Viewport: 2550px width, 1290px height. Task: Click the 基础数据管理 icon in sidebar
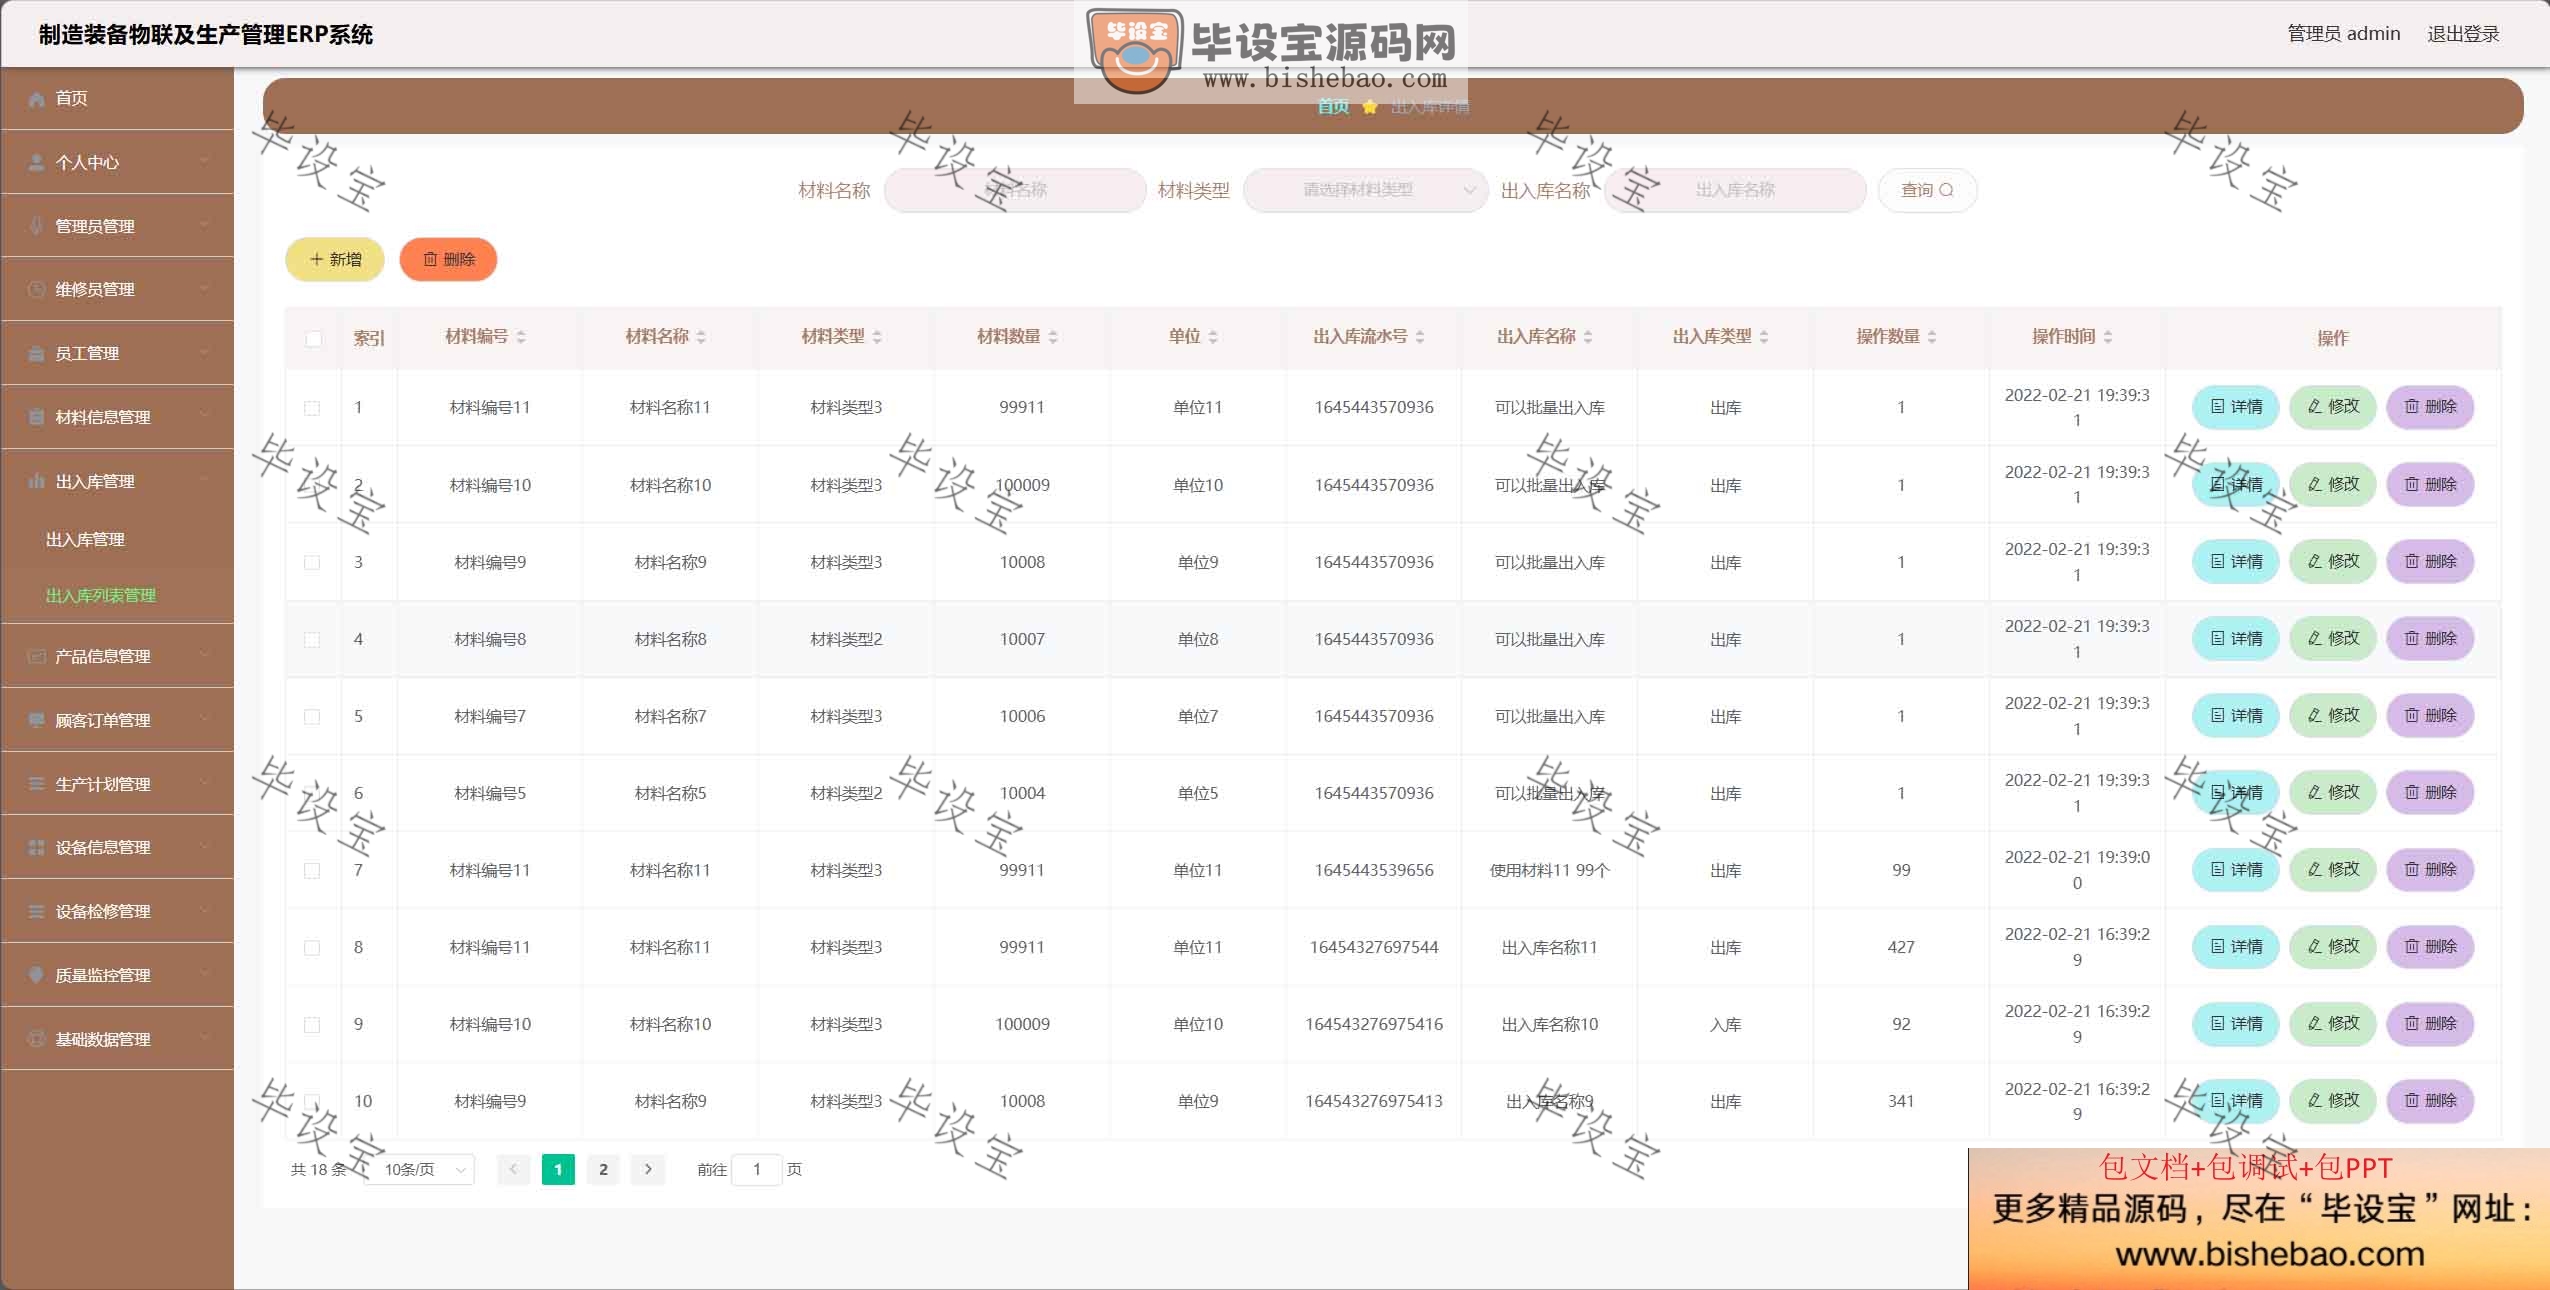tap(37, 1039)
